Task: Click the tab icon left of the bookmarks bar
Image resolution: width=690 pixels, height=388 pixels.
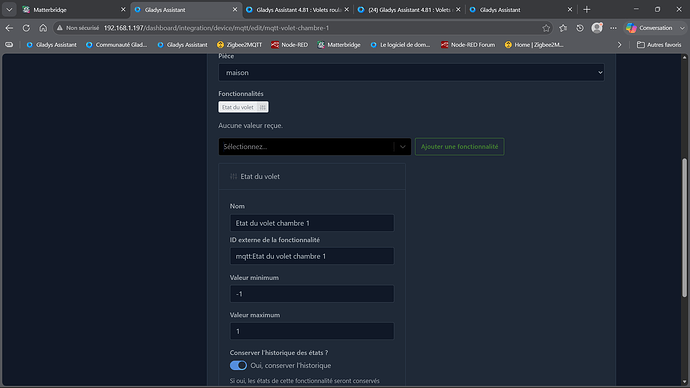Action: 9,44
